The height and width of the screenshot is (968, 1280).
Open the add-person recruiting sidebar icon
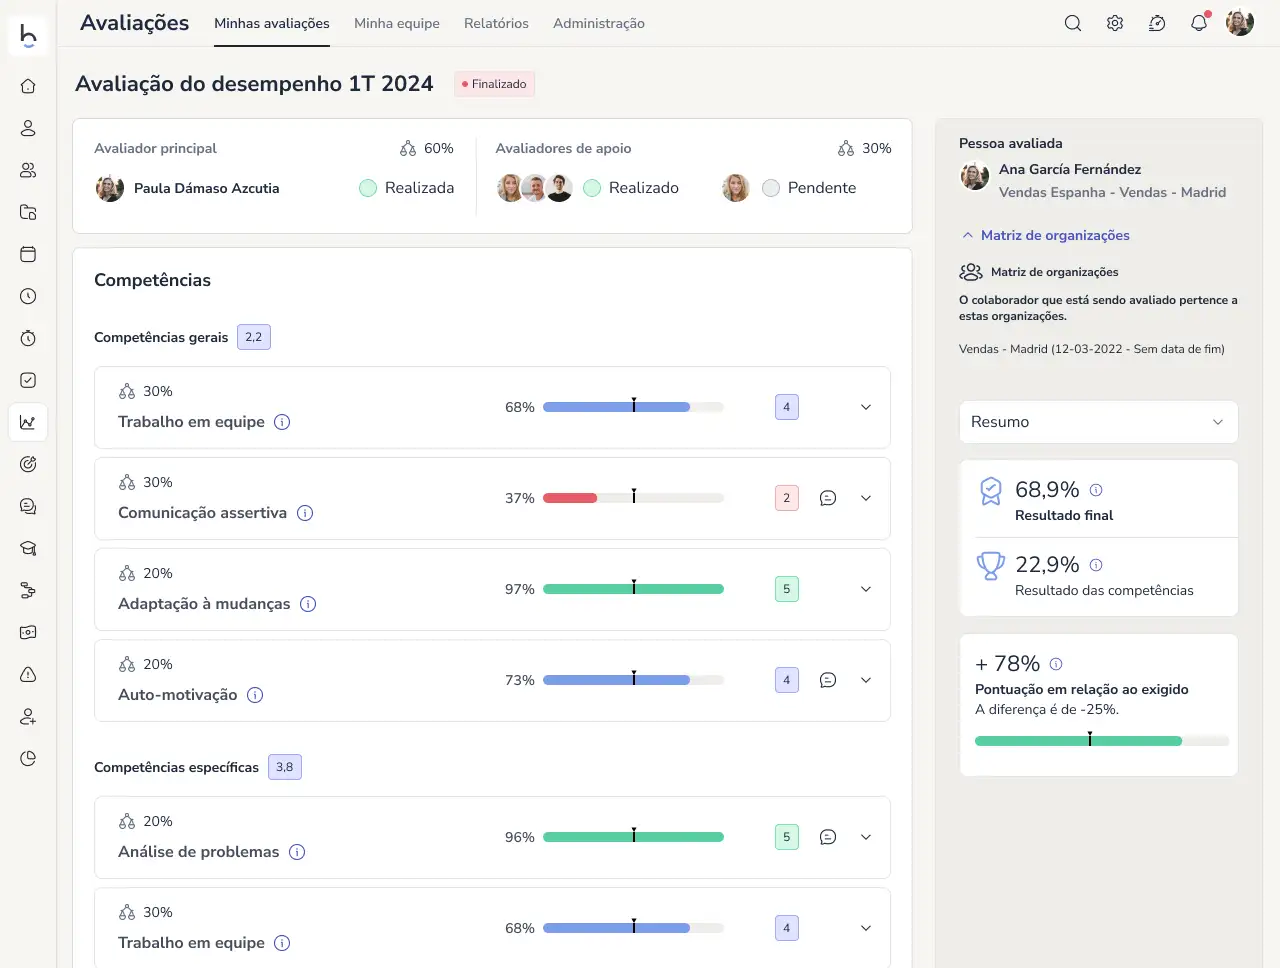point(28,716)
